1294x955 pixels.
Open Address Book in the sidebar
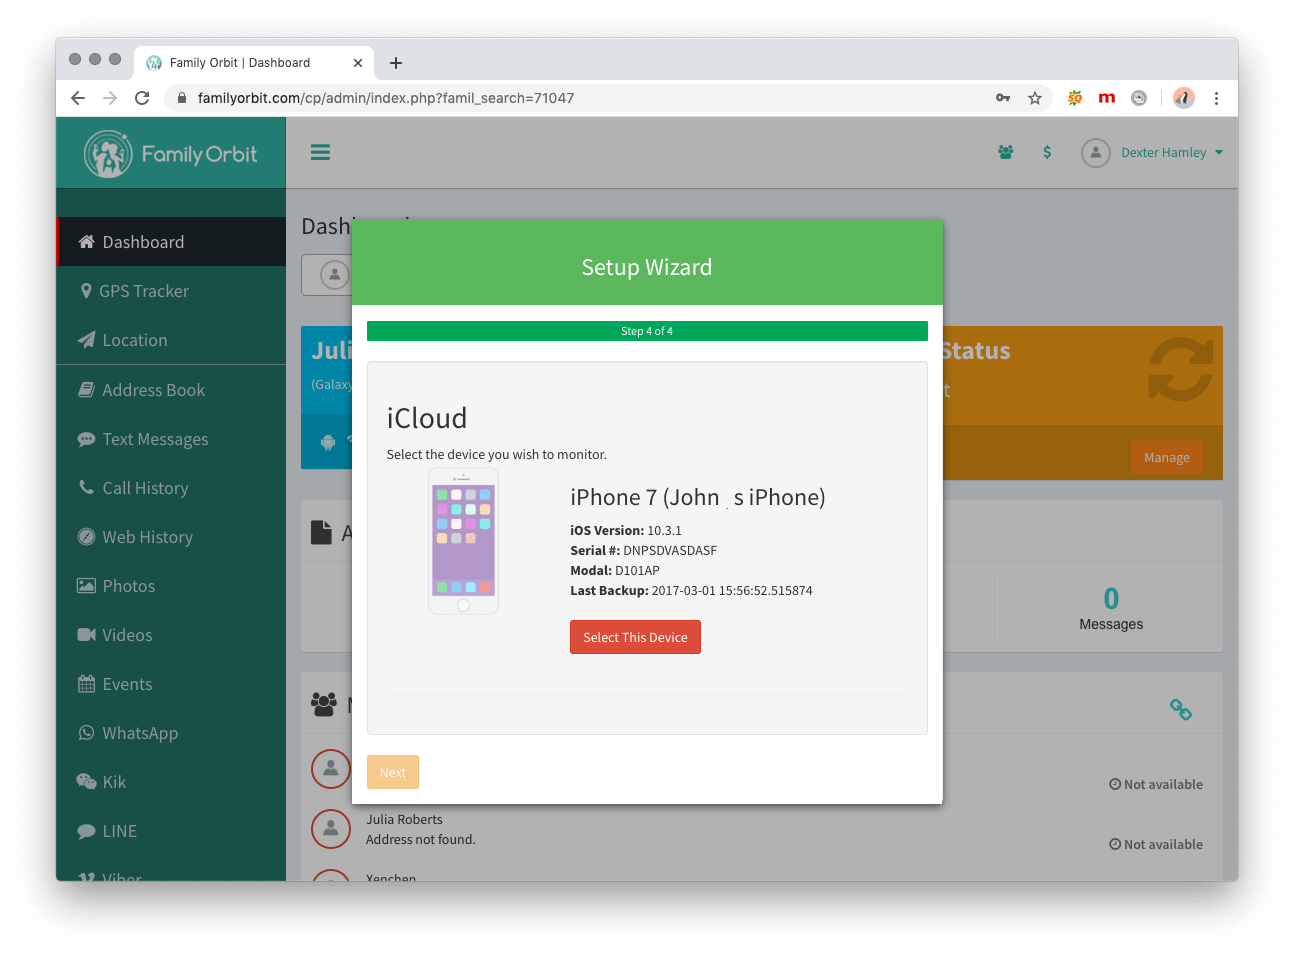(x=171, y=390)
